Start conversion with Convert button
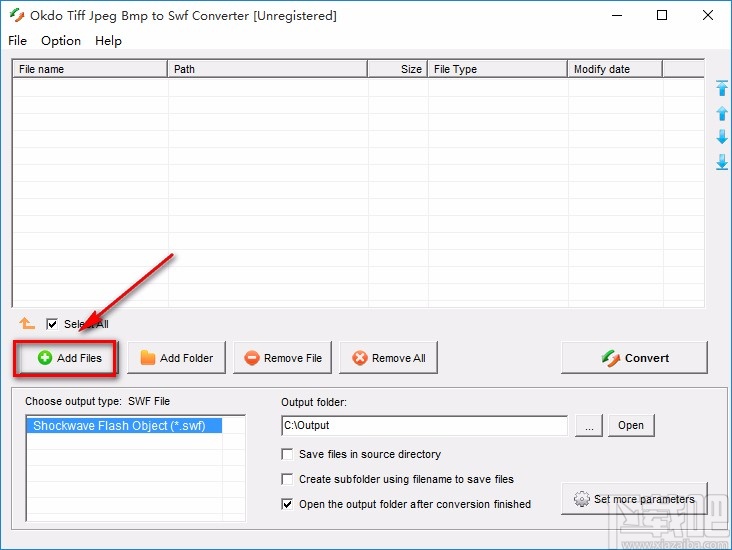Viewport: 732px width, 550px height. [634, 358]
